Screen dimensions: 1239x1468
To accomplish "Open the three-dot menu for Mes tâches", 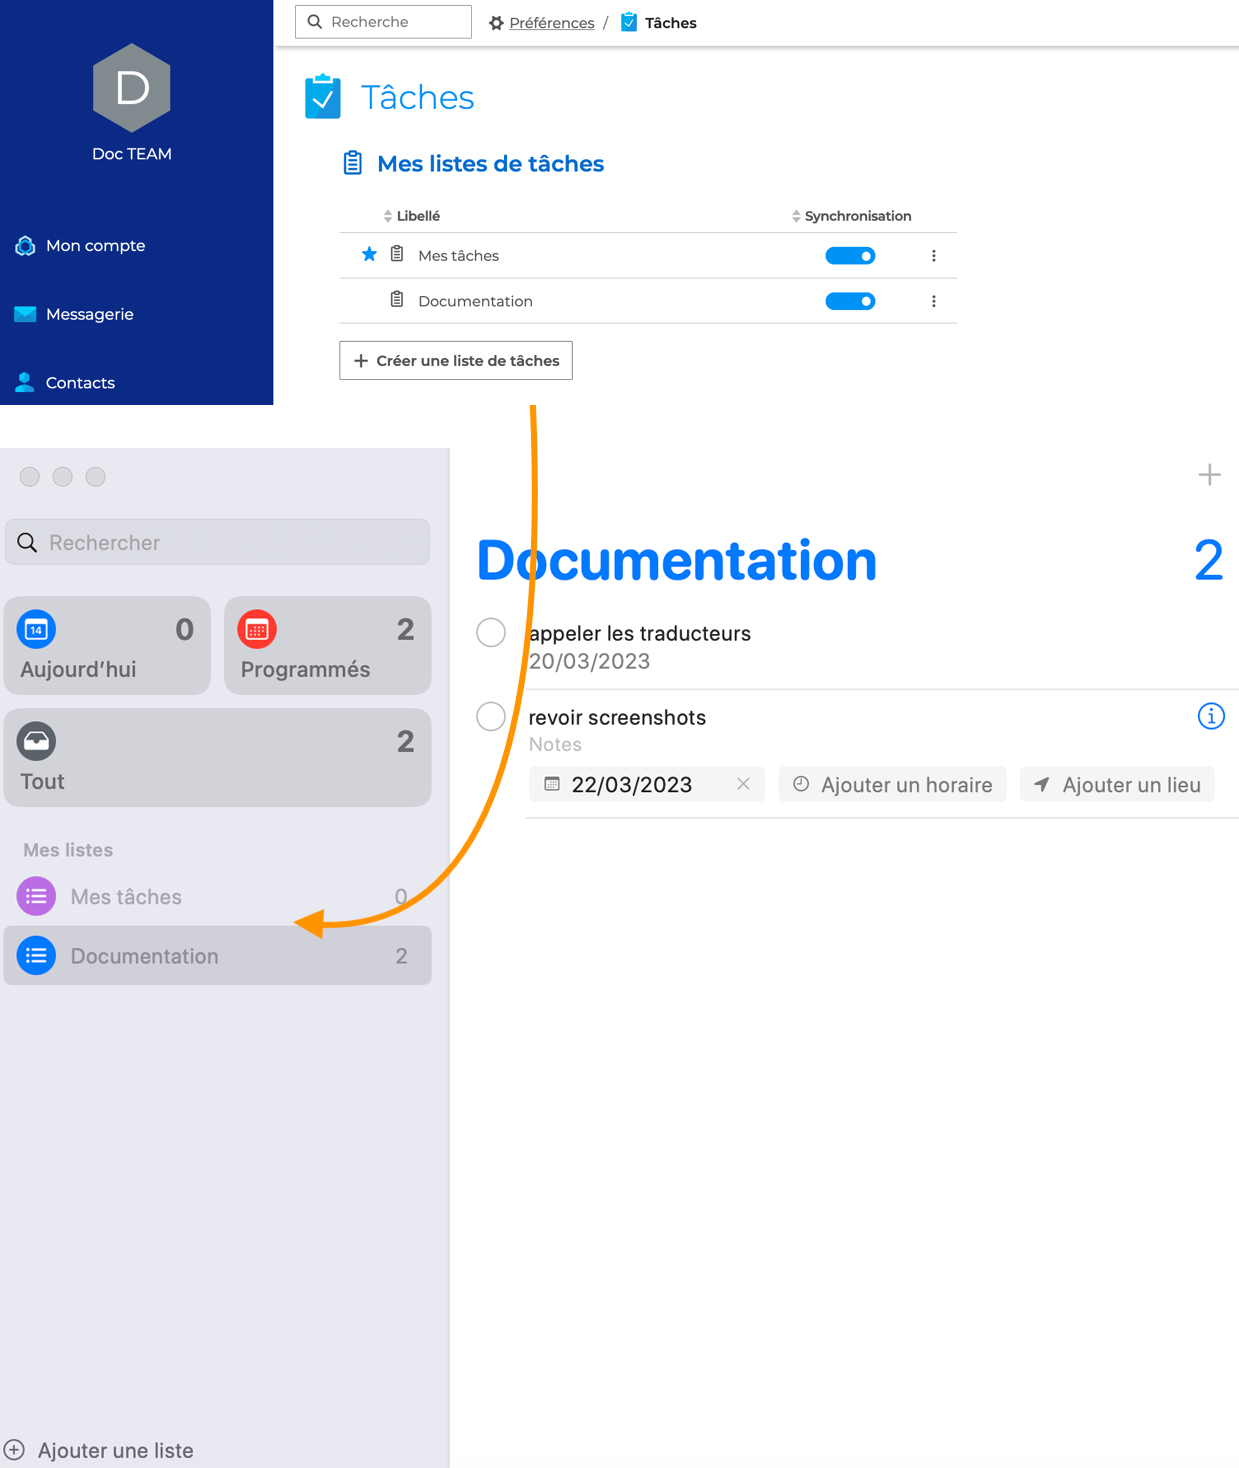I will pos(933,256).
